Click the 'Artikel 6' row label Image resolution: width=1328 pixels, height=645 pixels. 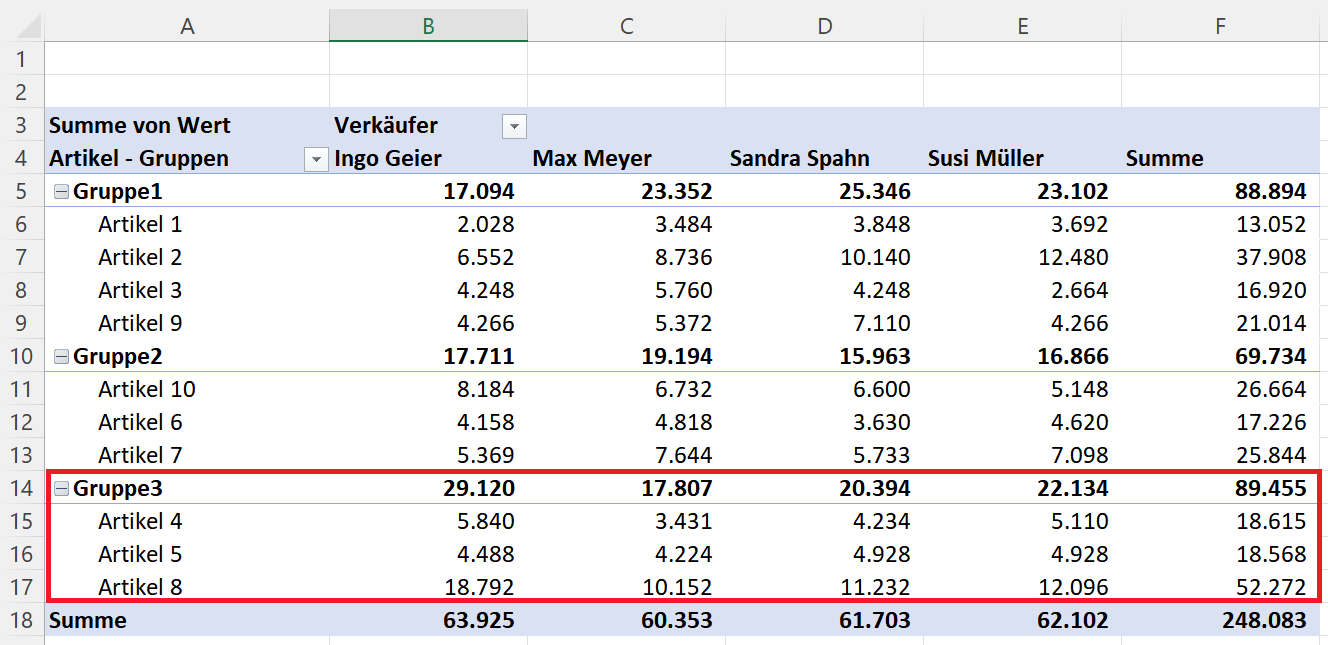pyautogui.click(x=140, y=422)
